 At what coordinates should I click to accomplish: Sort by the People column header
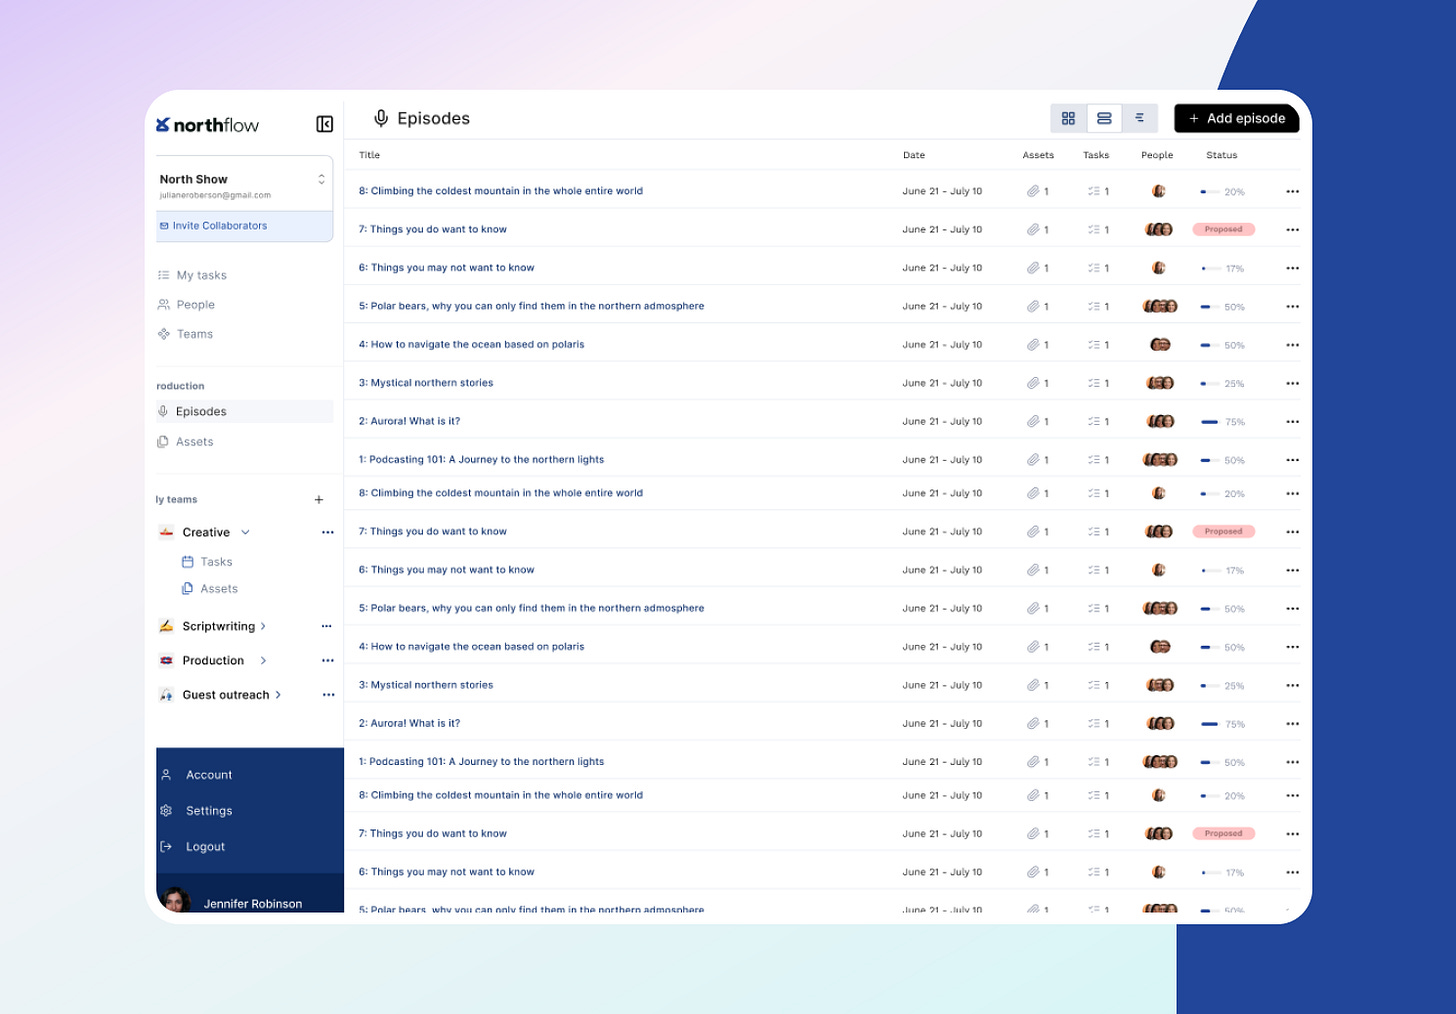pos(1157,155)
